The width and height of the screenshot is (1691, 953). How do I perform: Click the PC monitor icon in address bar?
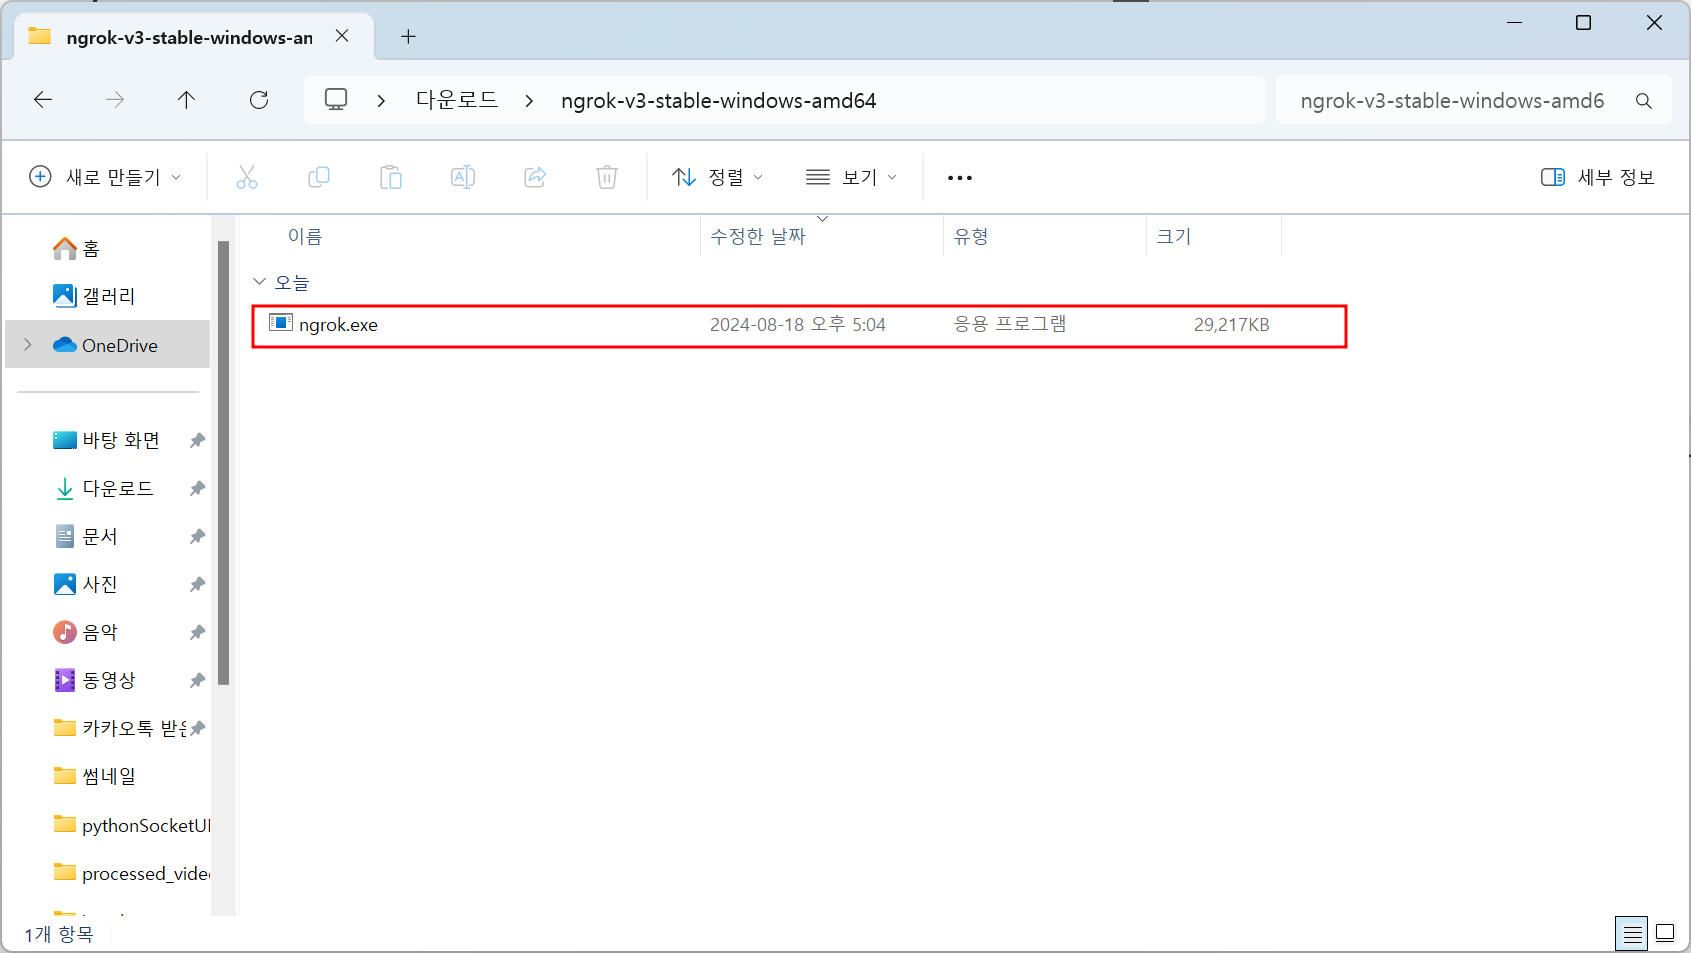pos(336,100)
